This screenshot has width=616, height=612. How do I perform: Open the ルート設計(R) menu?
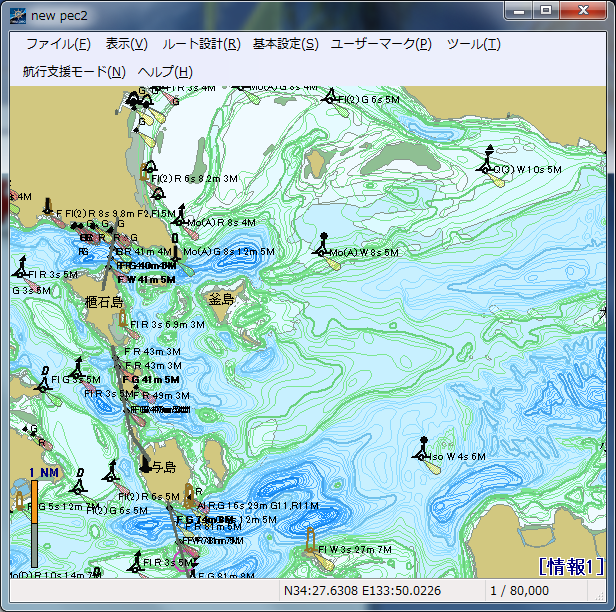[x=201, y=44]
